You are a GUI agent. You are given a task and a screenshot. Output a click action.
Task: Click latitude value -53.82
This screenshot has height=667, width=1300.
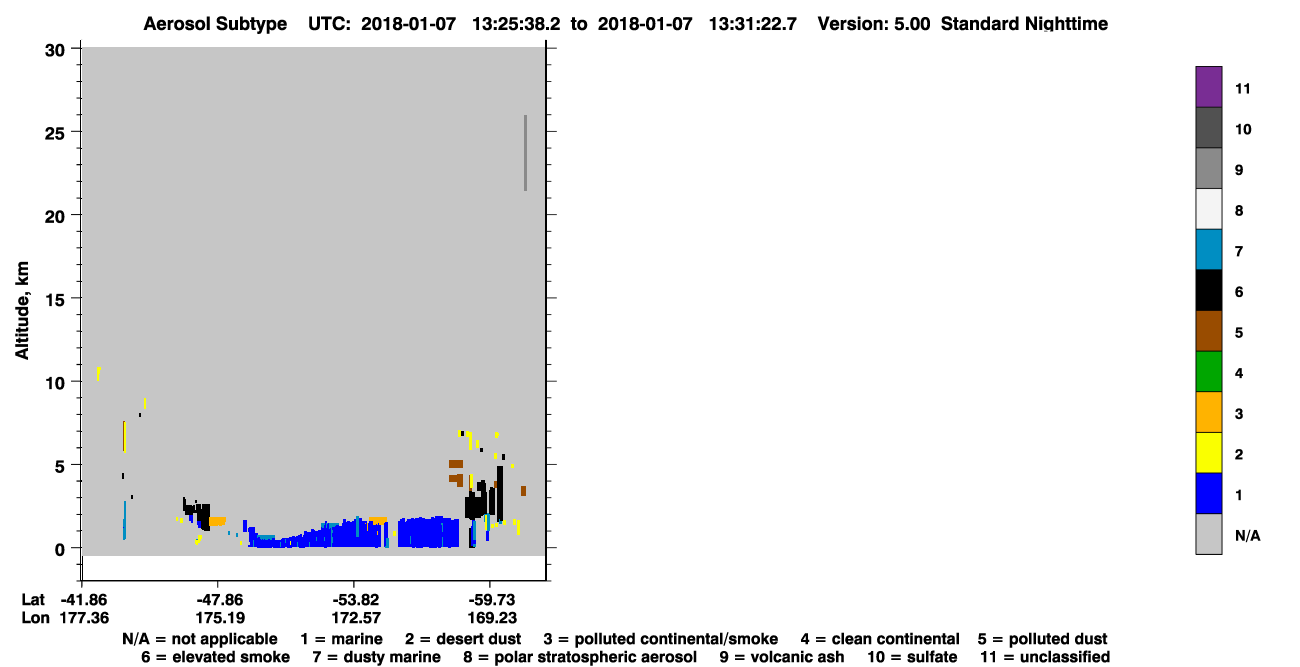pyautogui.click(x=354, y=599)
